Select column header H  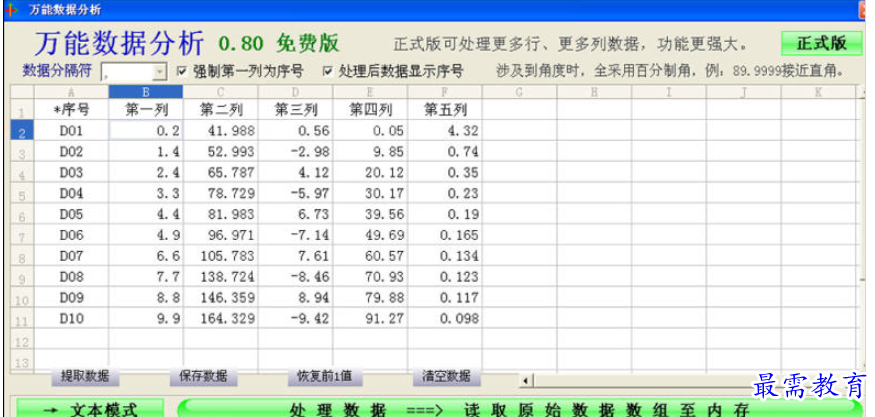click(594, 92)
